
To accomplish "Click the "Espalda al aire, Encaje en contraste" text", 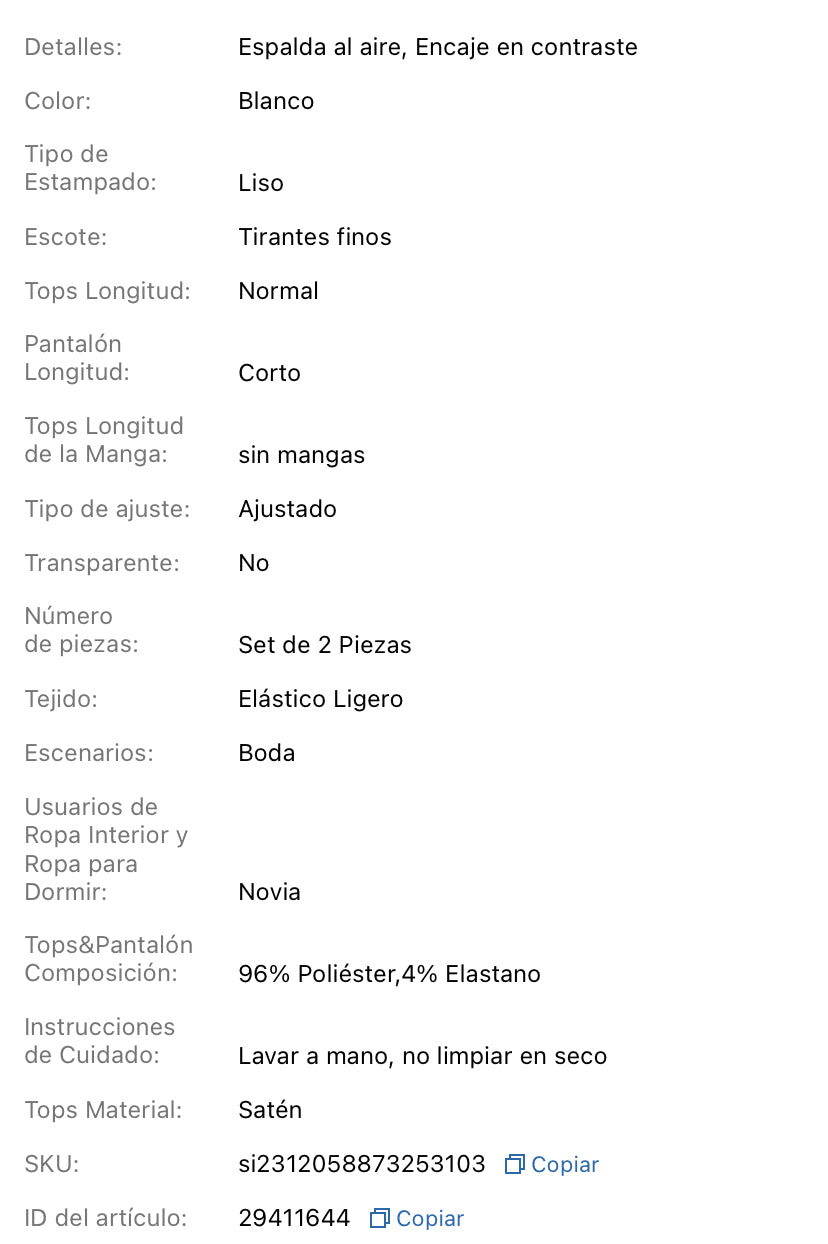I will point(438,47).
